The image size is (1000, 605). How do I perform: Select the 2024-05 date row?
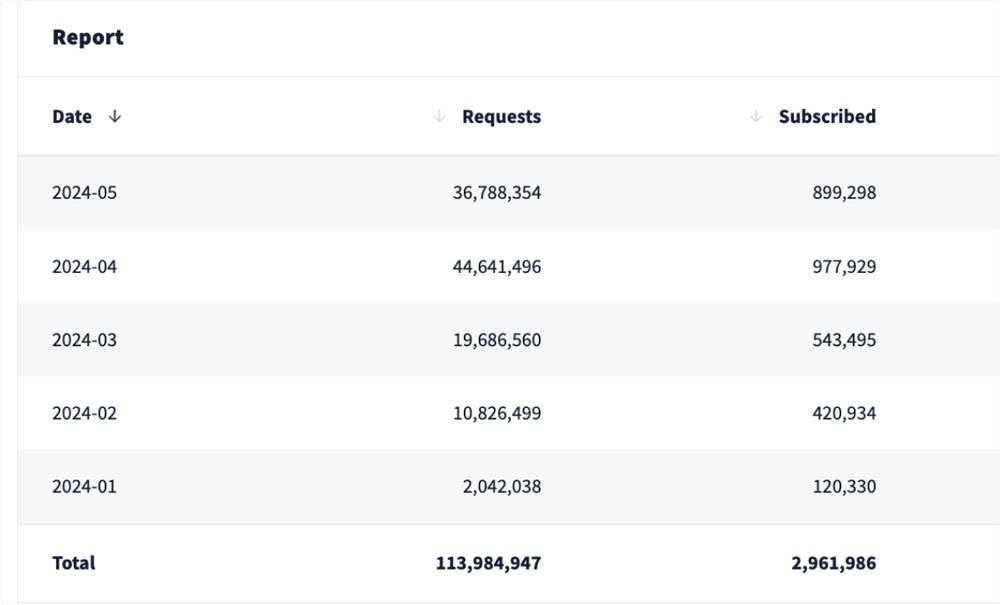coord(85,193)
